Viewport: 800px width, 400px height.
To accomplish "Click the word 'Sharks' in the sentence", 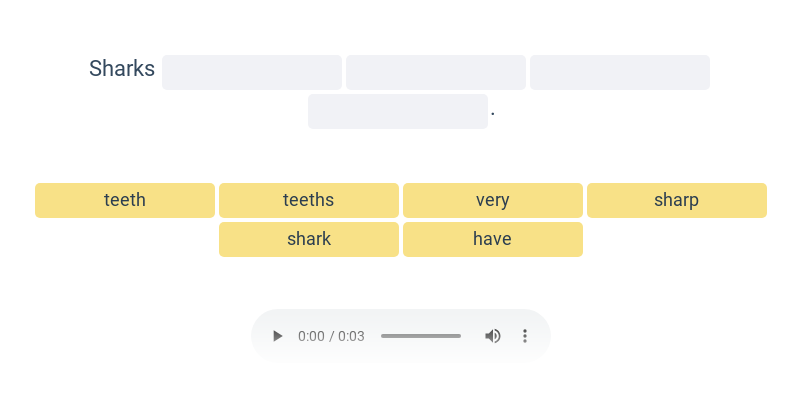I will click(122, 68).
